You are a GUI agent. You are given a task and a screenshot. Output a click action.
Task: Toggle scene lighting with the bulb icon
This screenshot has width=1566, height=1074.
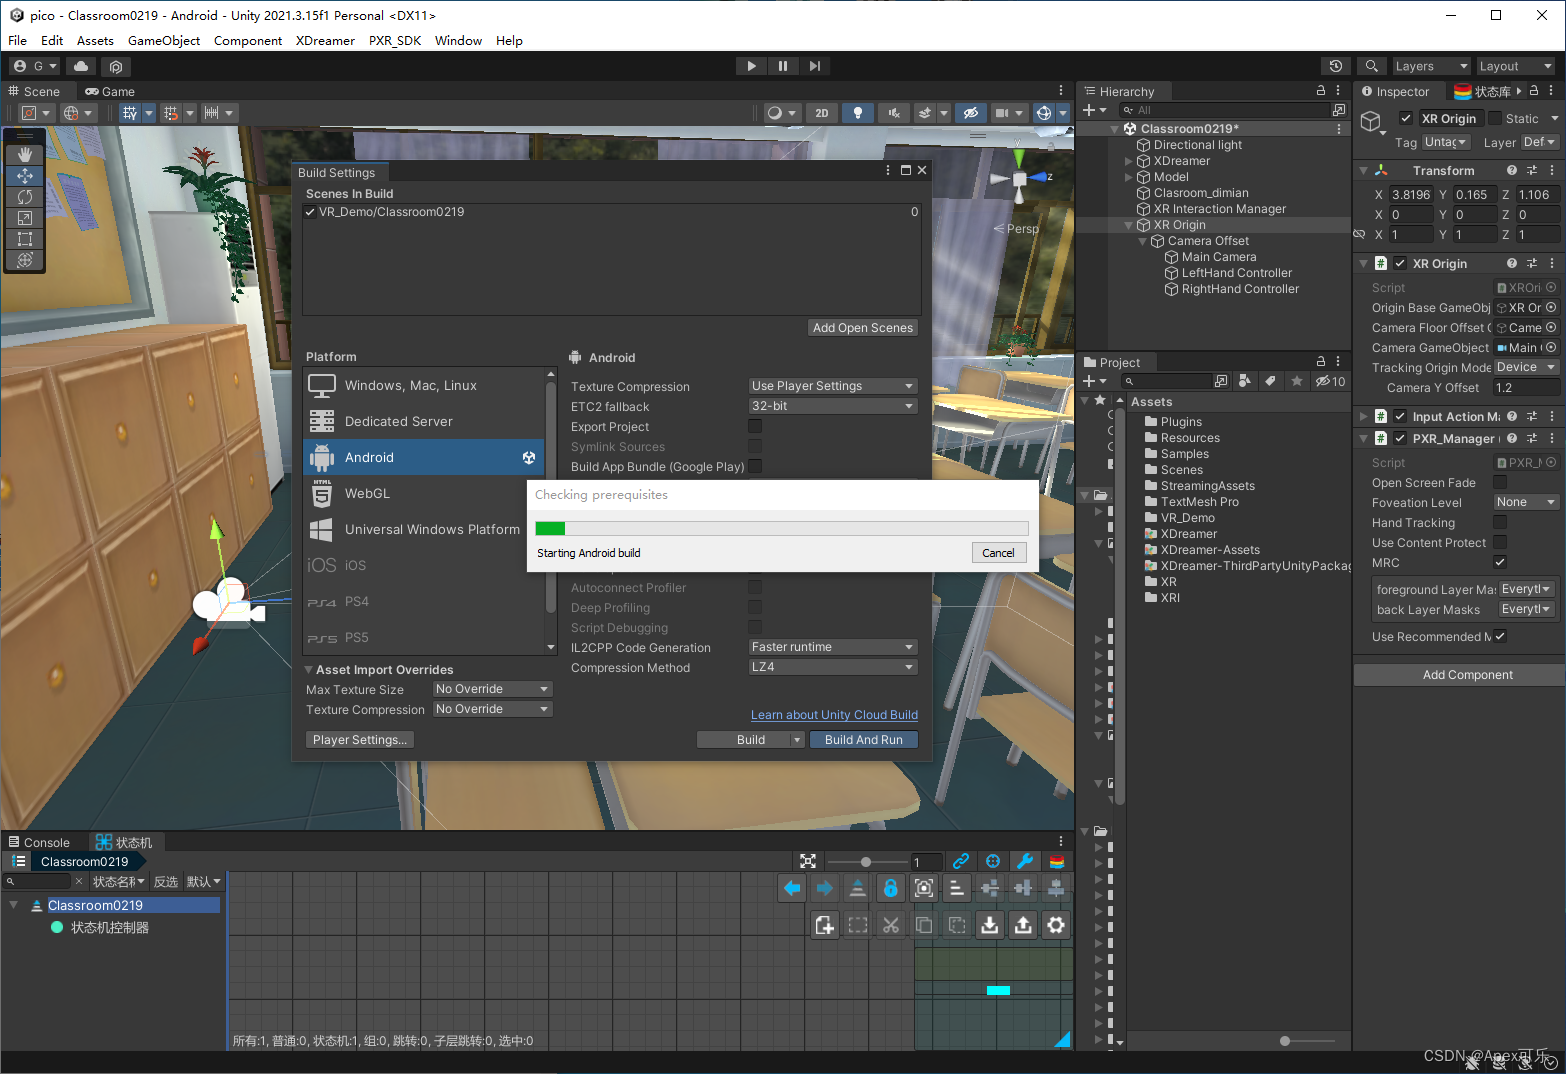pyautogui.click(x=857, y=113)
